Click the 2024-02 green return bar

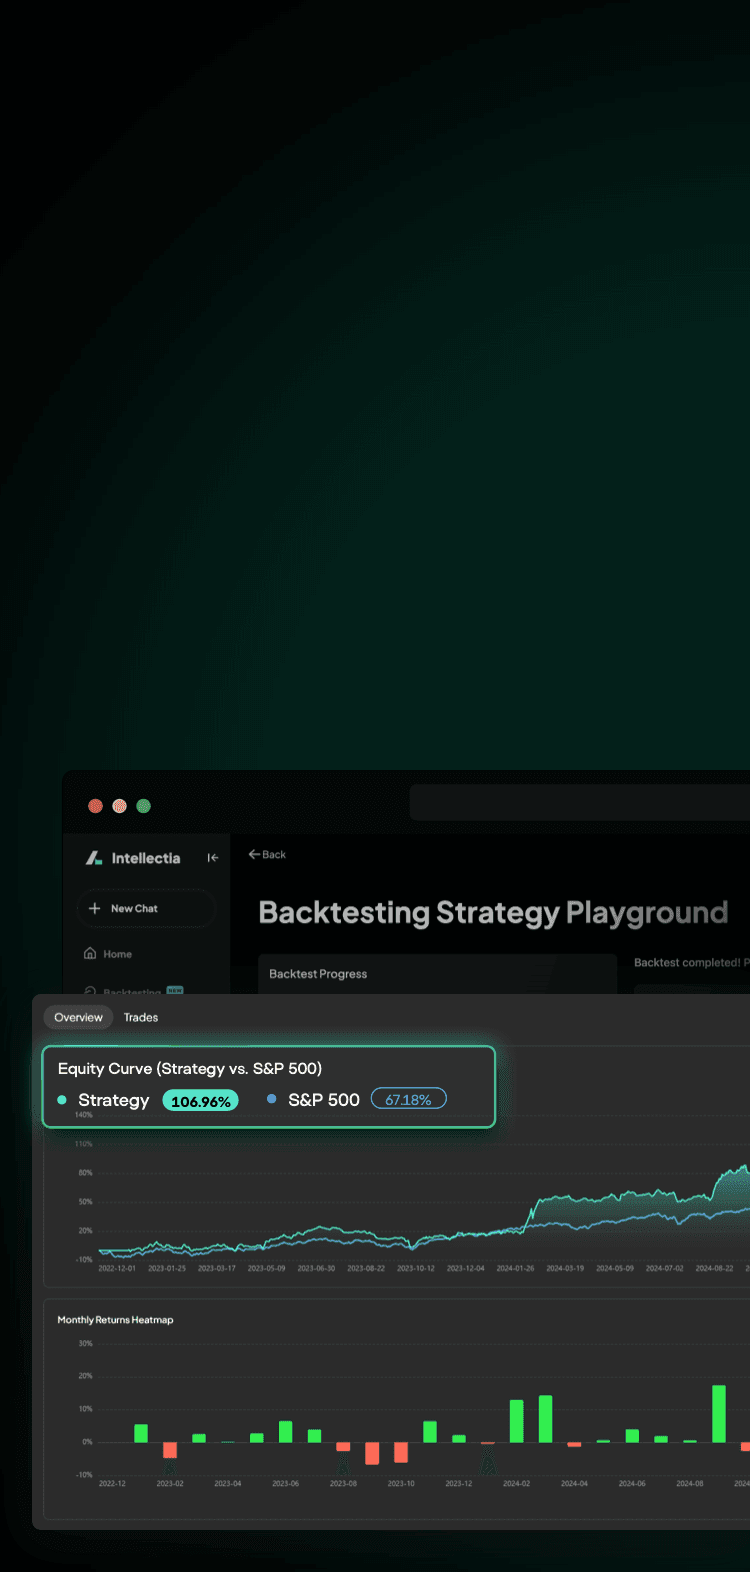point(517,1421)
